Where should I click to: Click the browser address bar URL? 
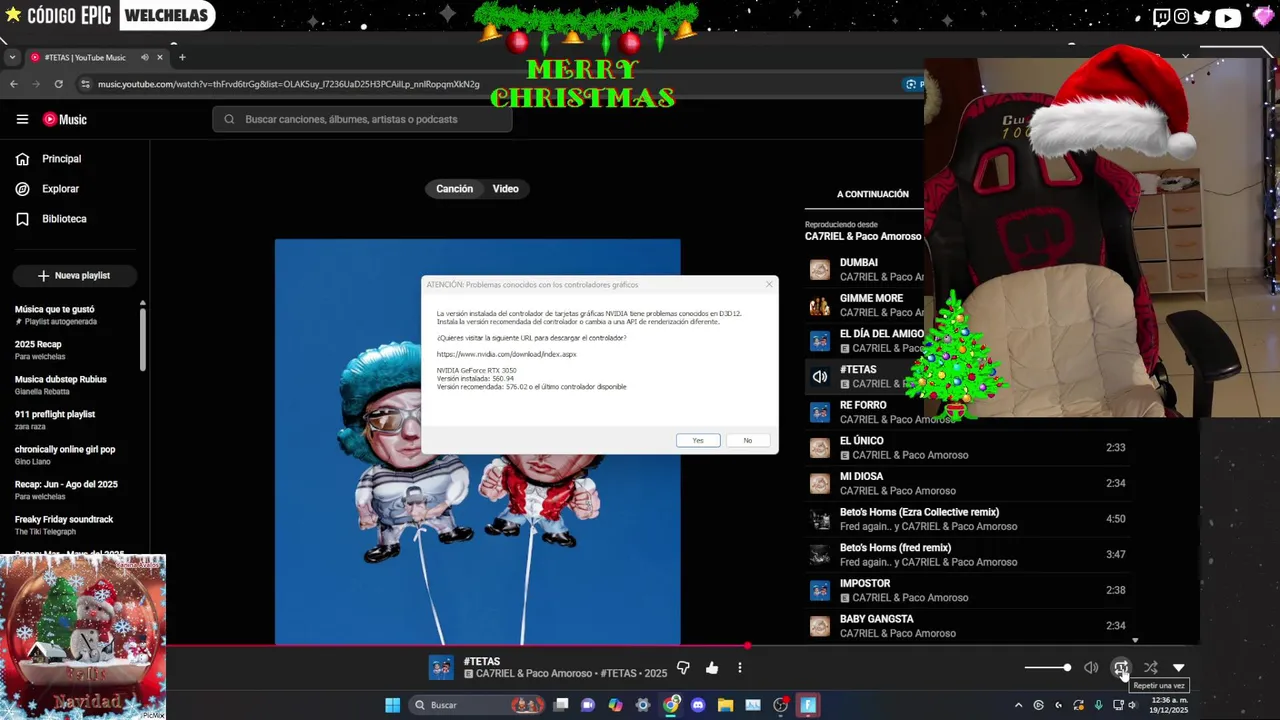pos(289,84)
